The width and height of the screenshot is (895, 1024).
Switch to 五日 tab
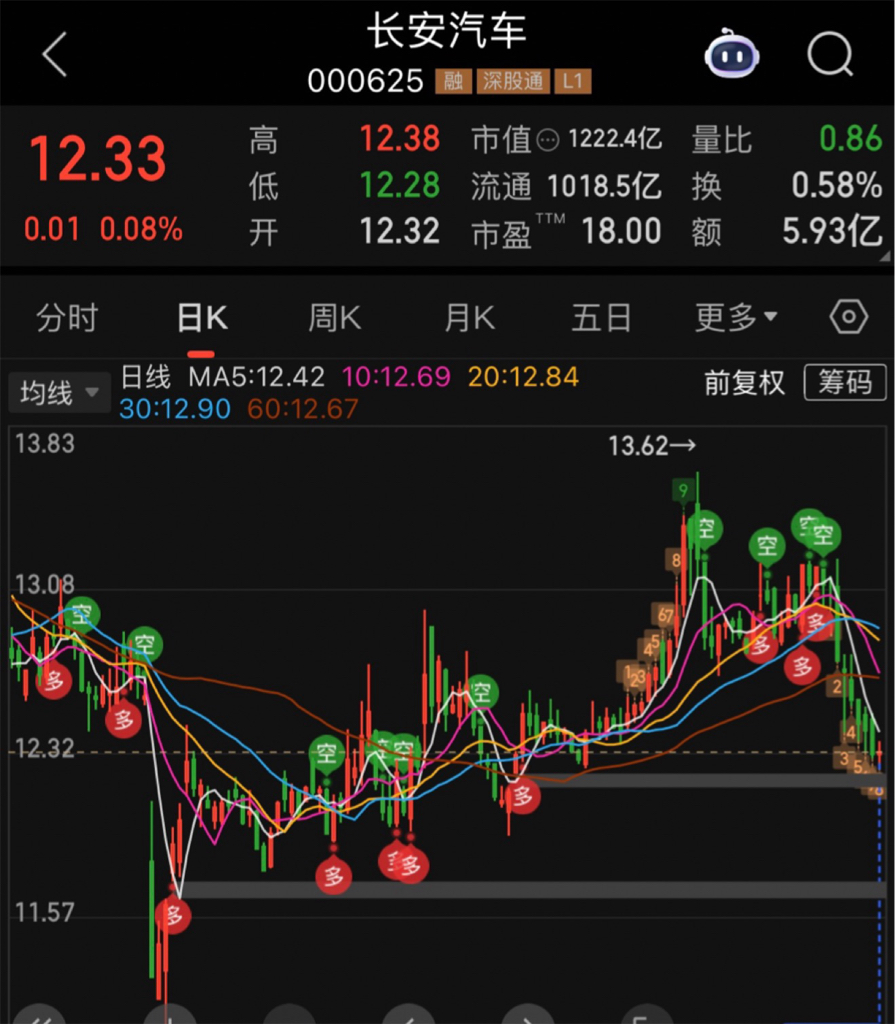[x=601, y=318]
